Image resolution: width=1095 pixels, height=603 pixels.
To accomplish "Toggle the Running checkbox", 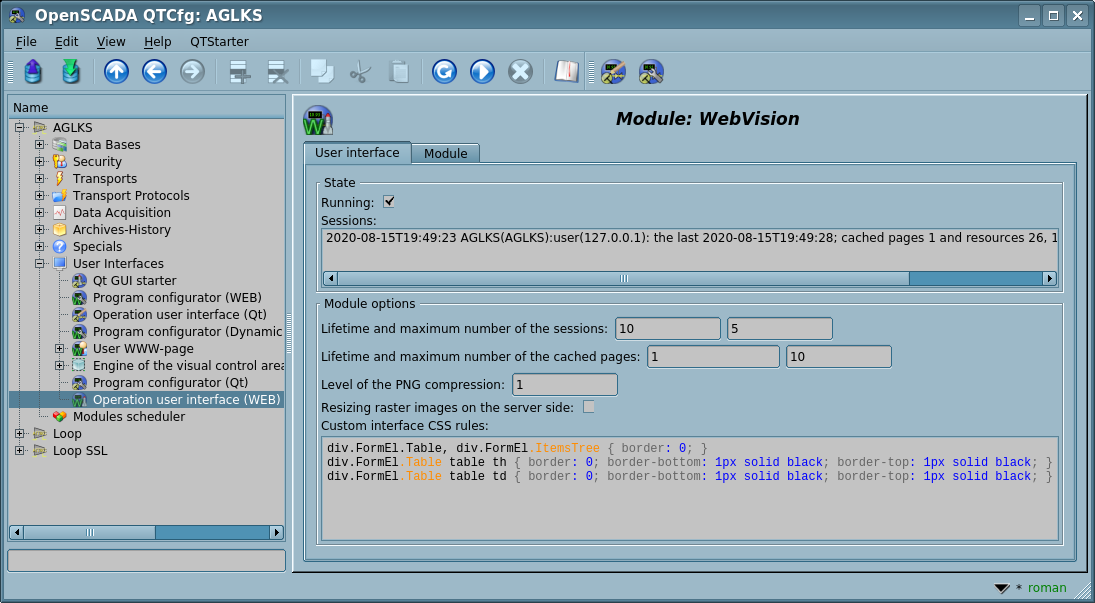I will (389, 202).
